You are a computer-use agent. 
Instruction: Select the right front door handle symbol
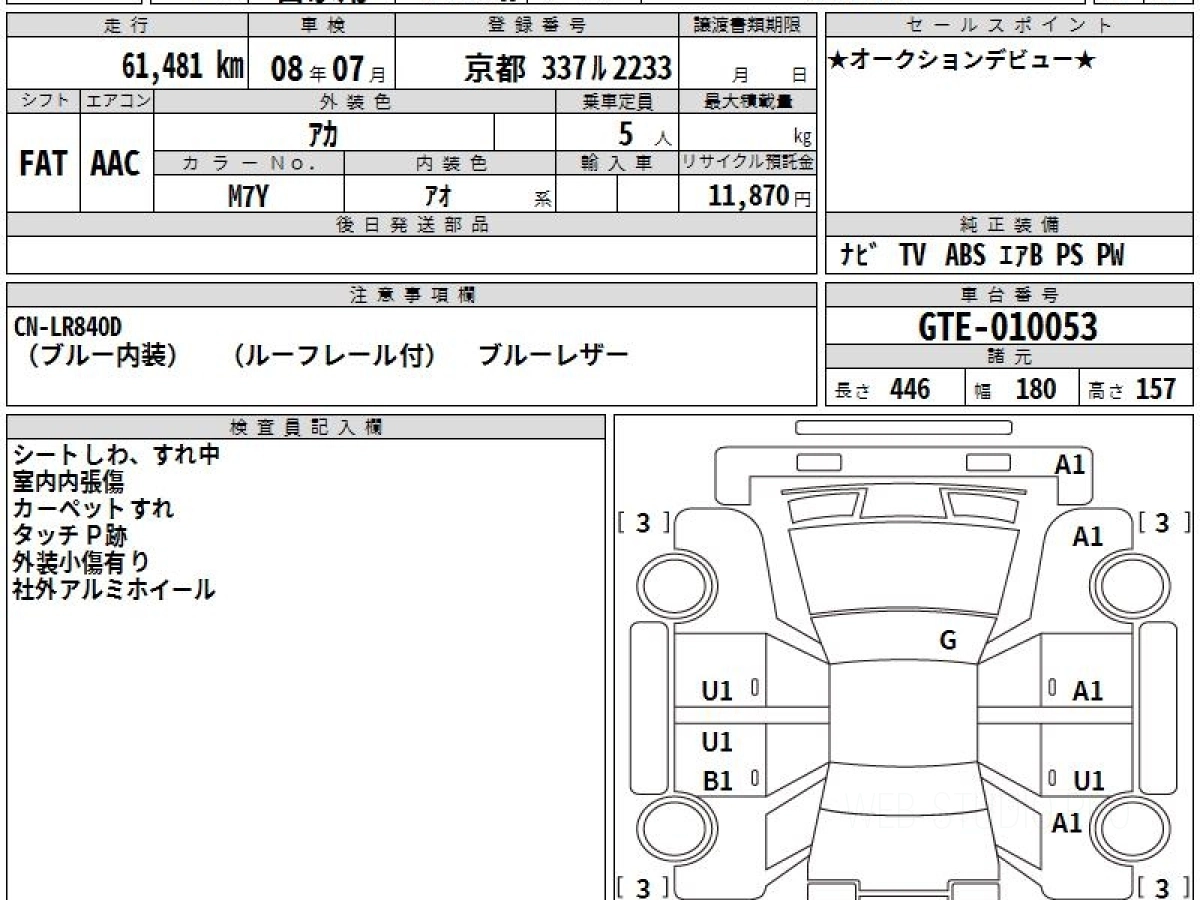(x=1053, y=688)
